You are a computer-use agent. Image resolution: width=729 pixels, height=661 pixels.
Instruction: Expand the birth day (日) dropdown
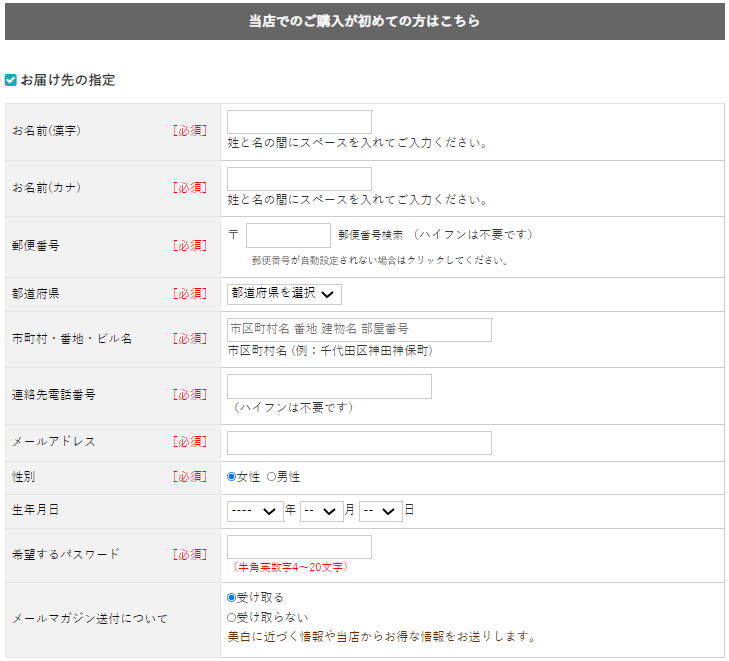click(x=380, y=511)
